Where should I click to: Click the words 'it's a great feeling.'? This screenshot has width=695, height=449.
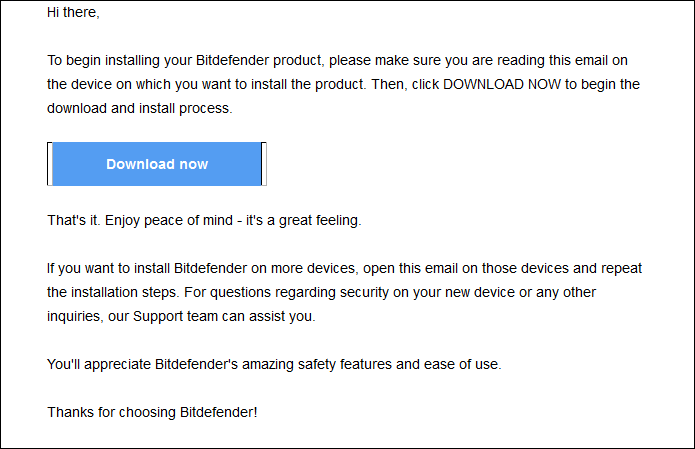point(304,220)
